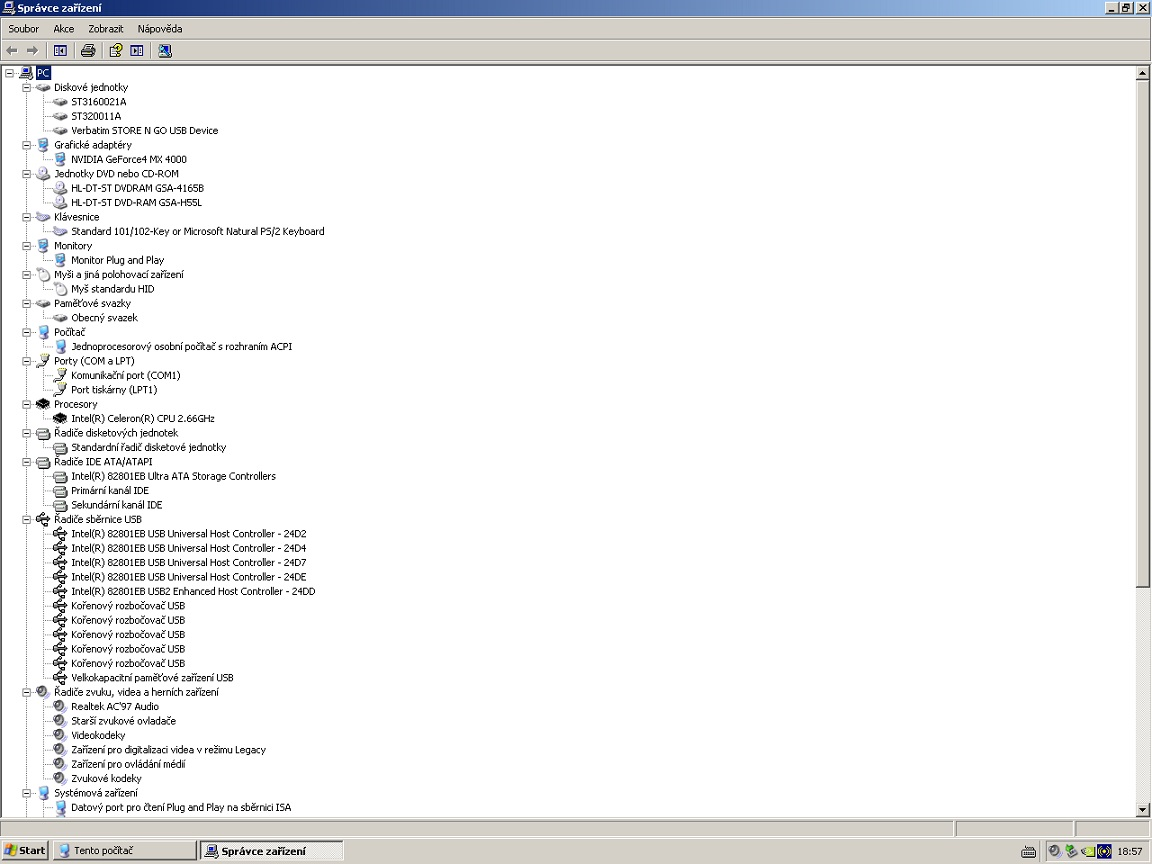Collapse the Grafické adaptéry category
Image resolution: width=1152 pixels, height=864 pixels.
[x=26, y=145]
